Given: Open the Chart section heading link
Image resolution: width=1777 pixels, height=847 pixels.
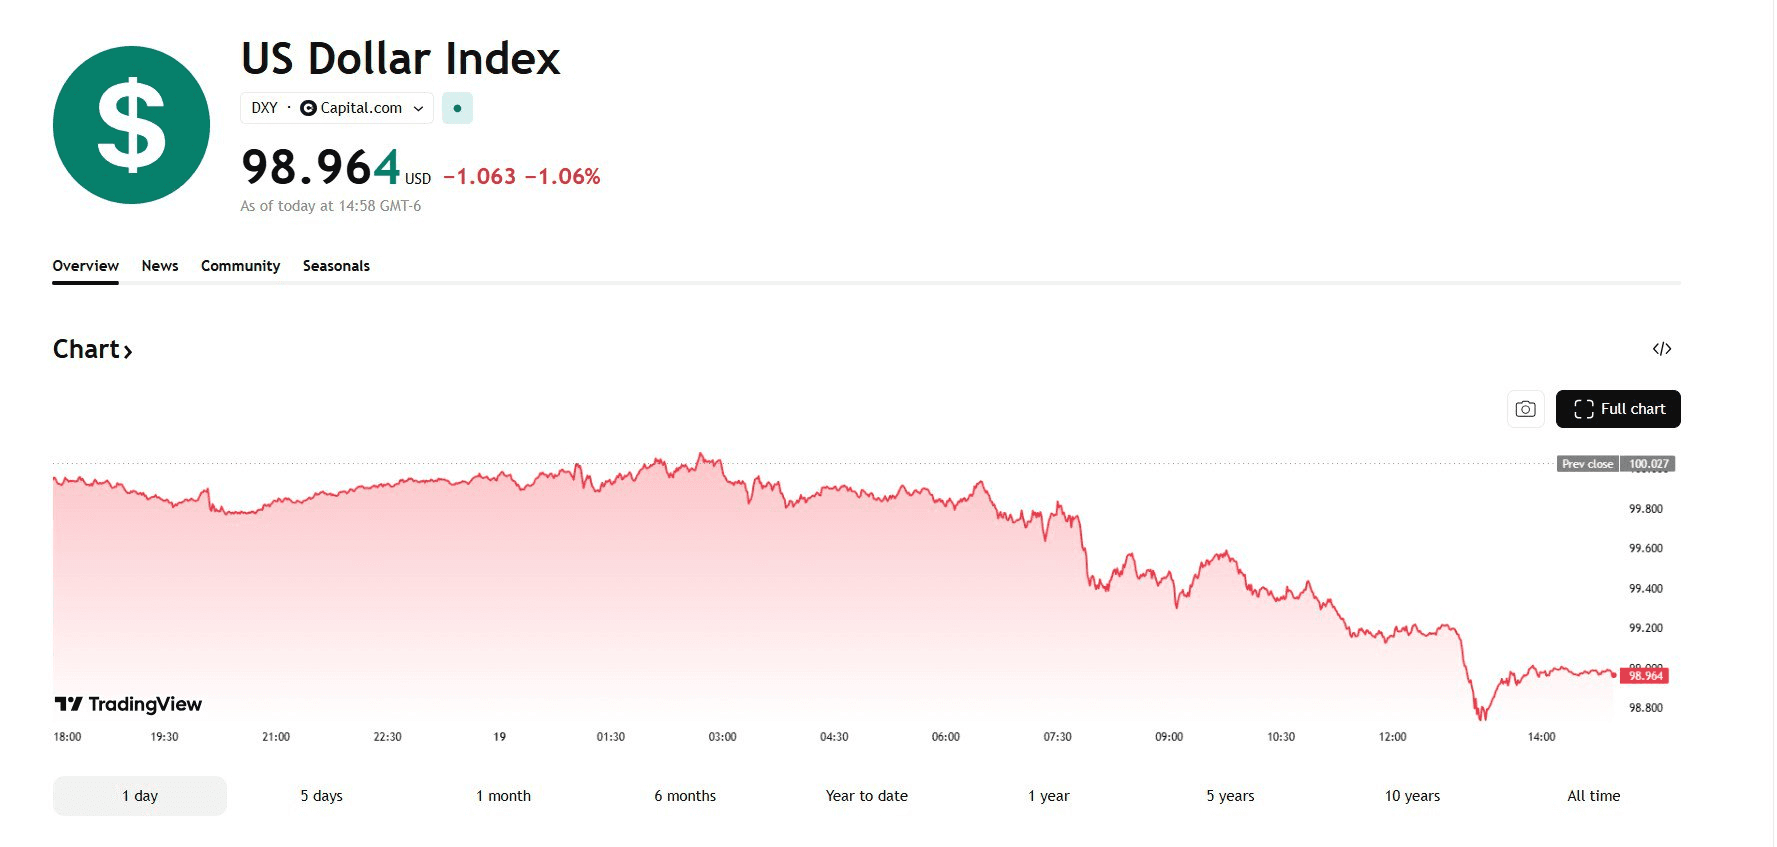Looking at the screenshot, I should [x=92, y=350].
